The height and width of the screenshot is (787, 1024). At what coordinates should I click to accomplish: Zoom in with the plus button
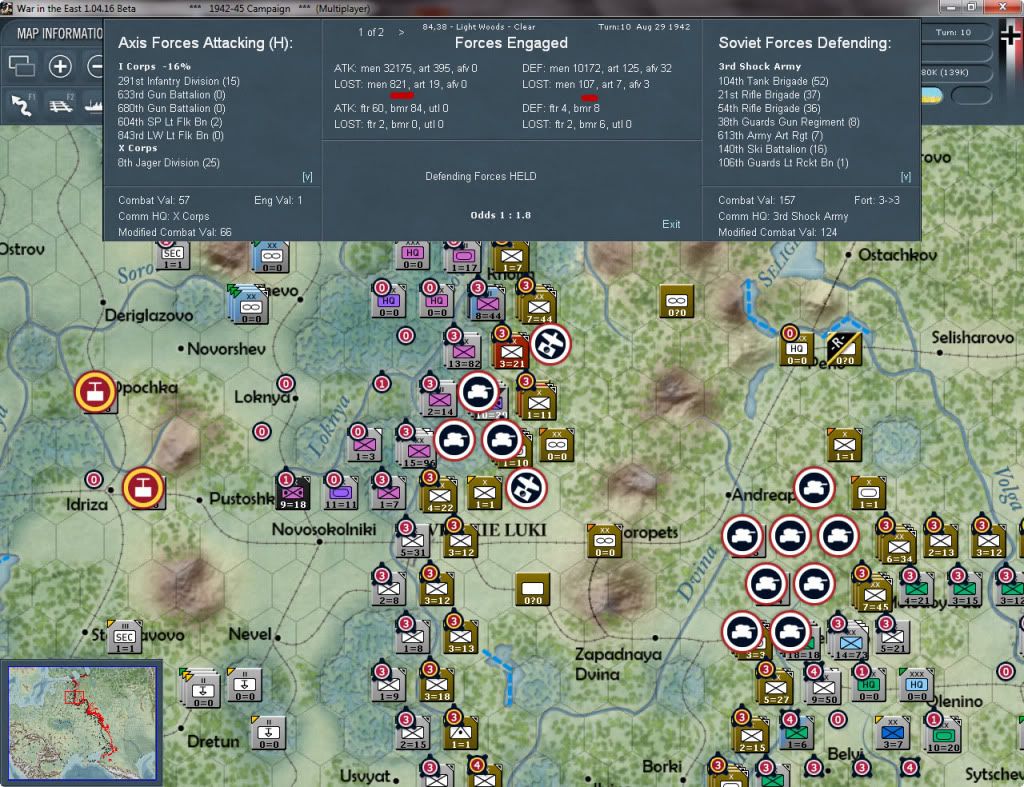tap(60, 66)
